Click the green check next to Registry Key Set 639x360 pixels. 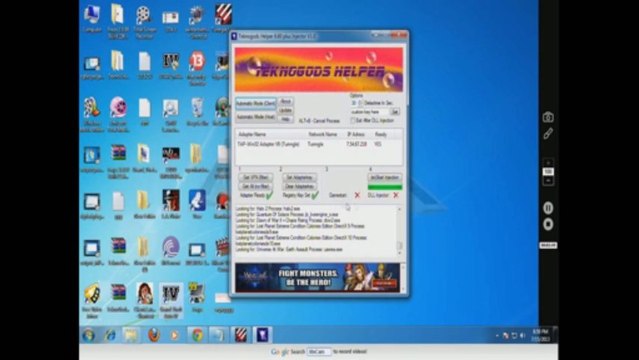(x=315, y=196)
